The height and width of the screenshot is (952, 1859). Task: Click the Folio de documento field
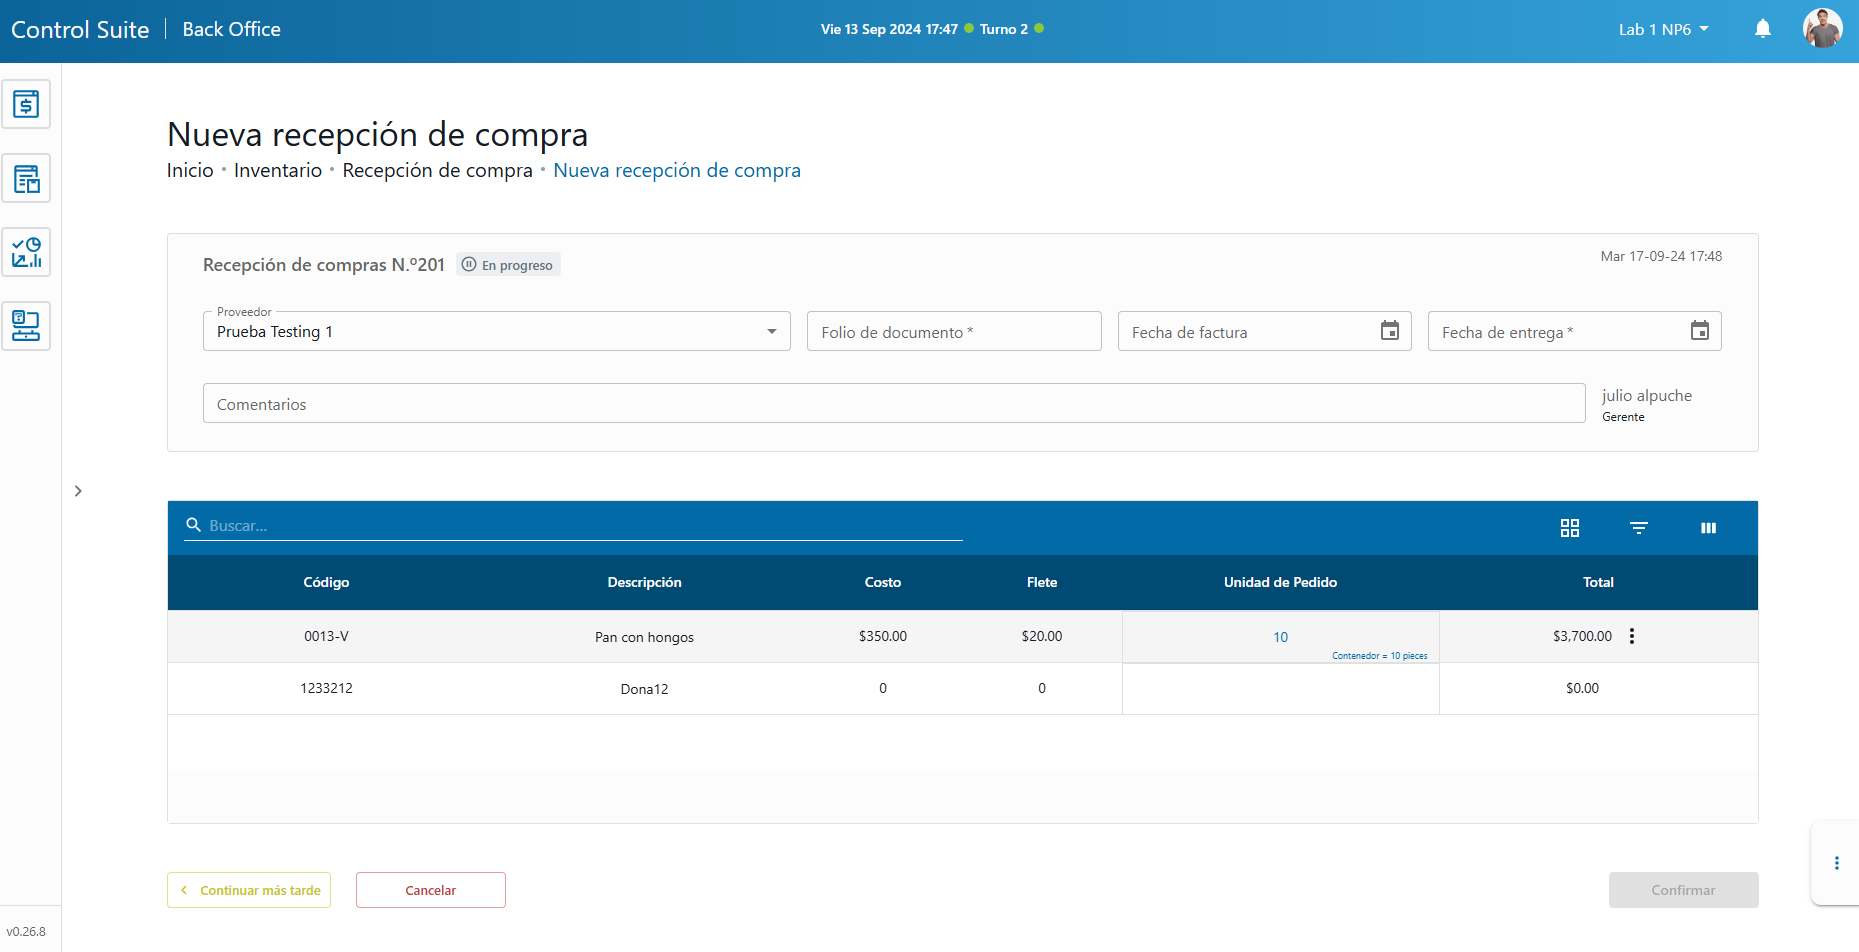point(953,332)
